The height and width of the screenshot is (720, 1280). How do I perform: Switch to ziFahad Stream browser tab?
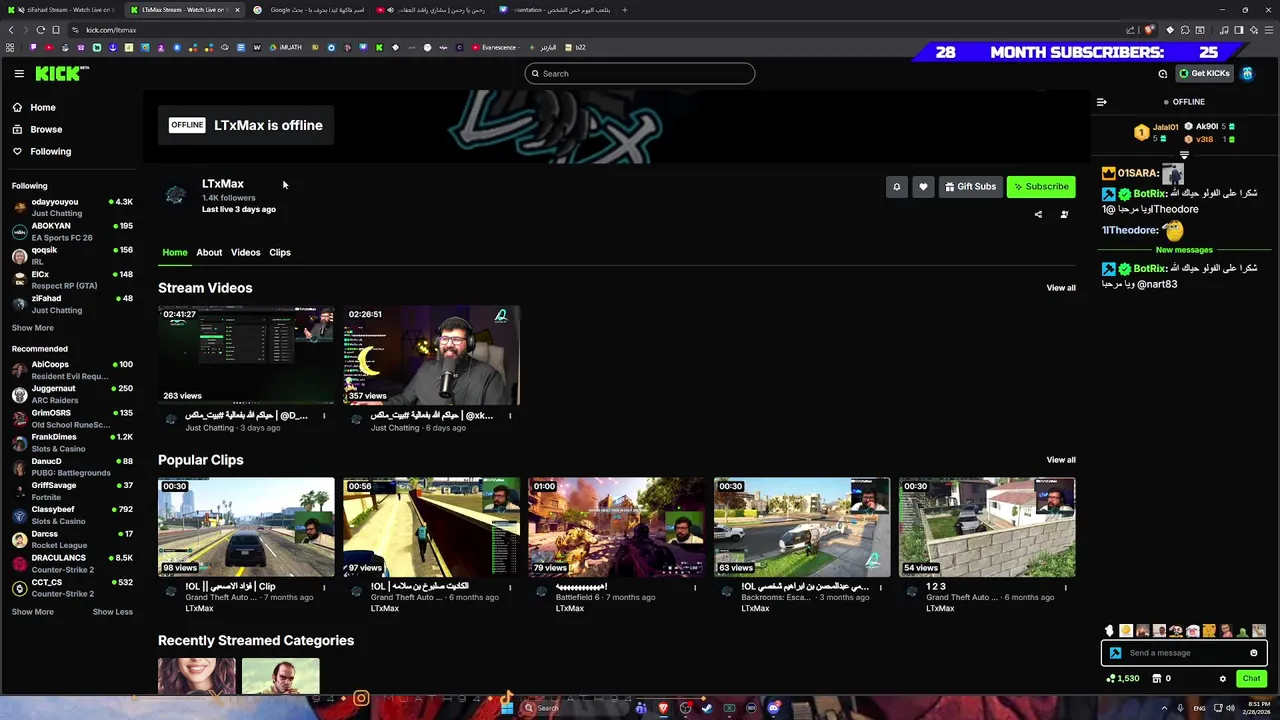click(x=61, y=10)
